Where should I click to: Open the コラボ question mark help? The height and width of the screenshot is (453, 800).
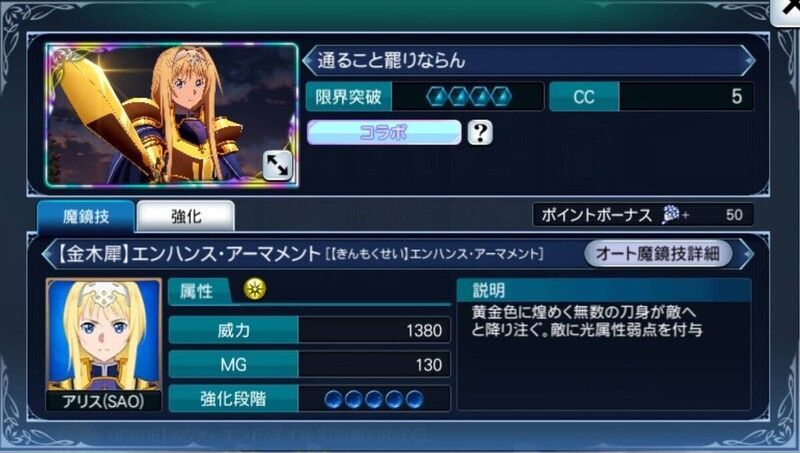480,133
